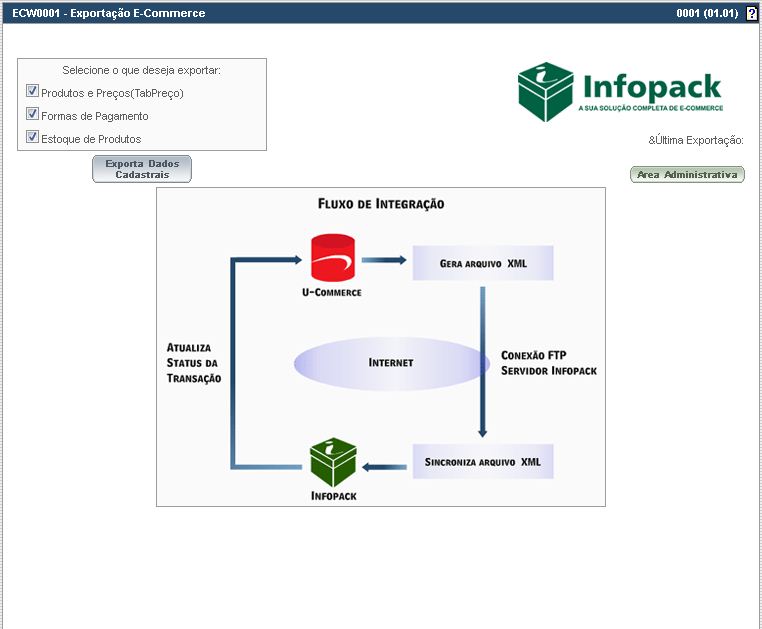This screenshot has width=762, height=629.
Task: Click the Atualiza Status da Transação label
Action: (x=194, y=363)
